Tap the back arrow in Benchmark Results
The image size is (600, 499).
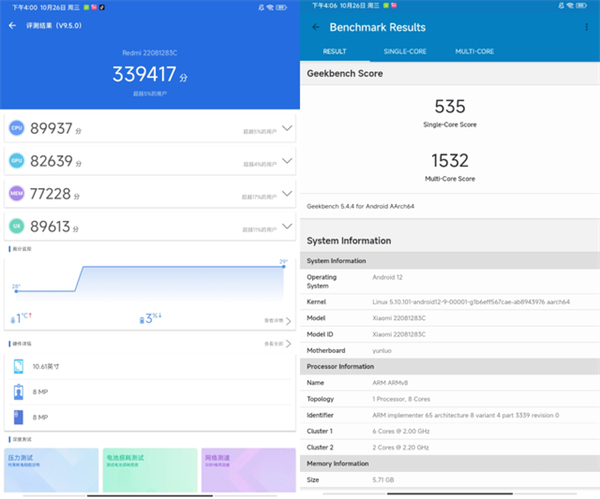[316, 27]
